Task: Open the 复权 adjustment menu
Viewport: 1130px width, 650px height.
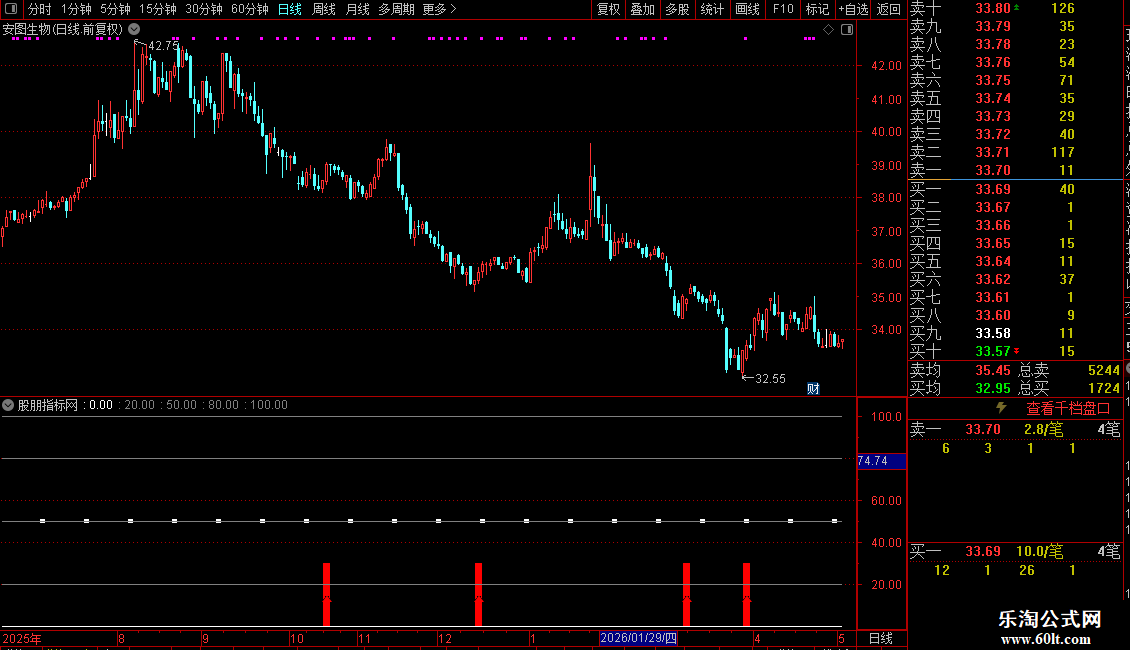Action: [608, 9]
